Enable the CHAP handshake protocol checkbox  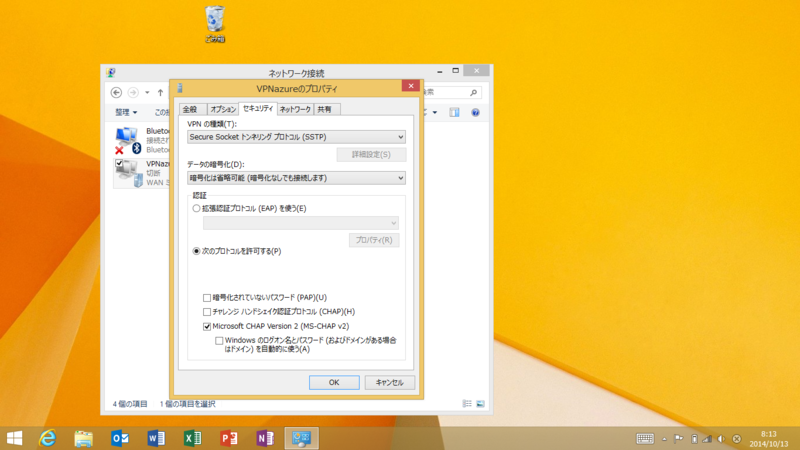point(207,312)
